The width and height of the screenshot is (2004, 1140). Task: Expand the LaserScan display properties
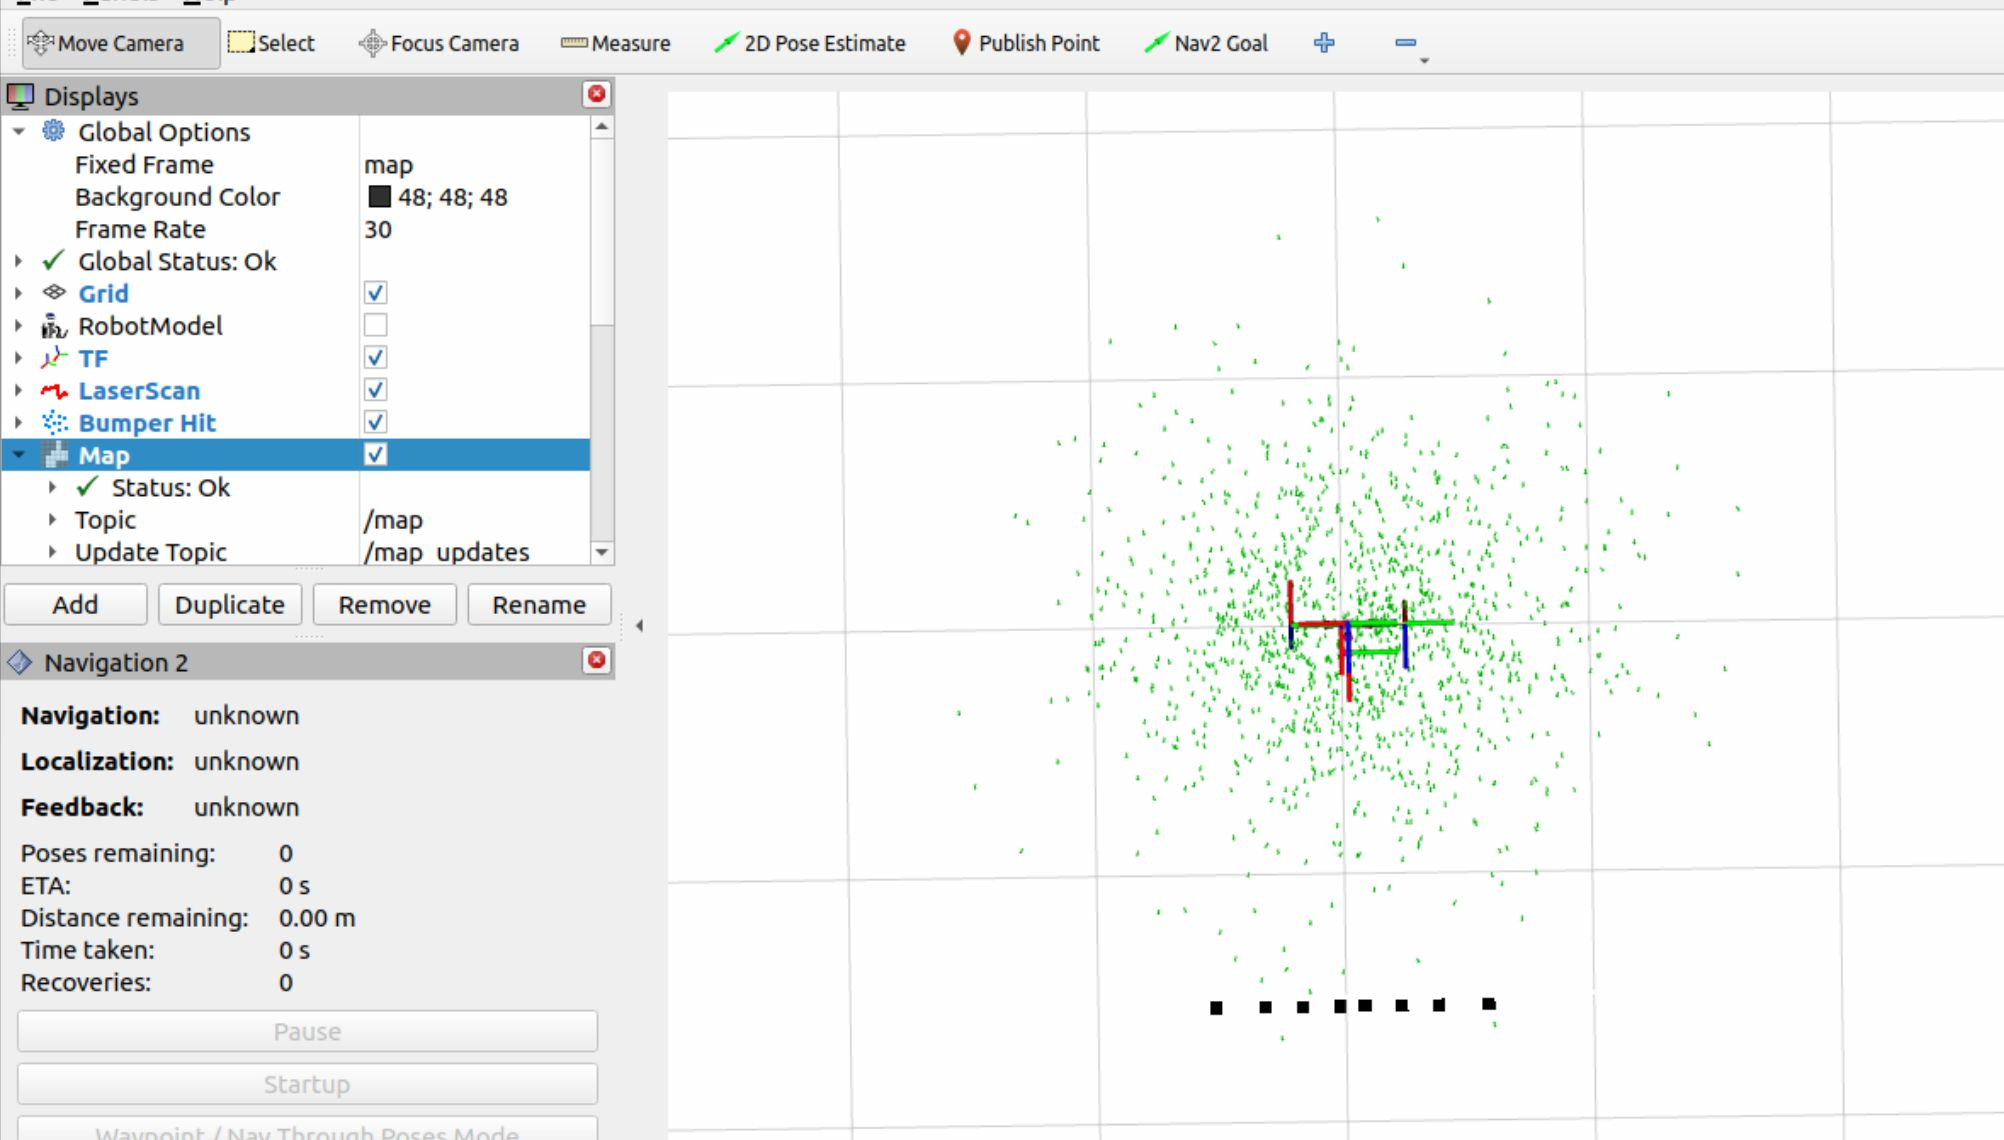click(x=18, y=390)
